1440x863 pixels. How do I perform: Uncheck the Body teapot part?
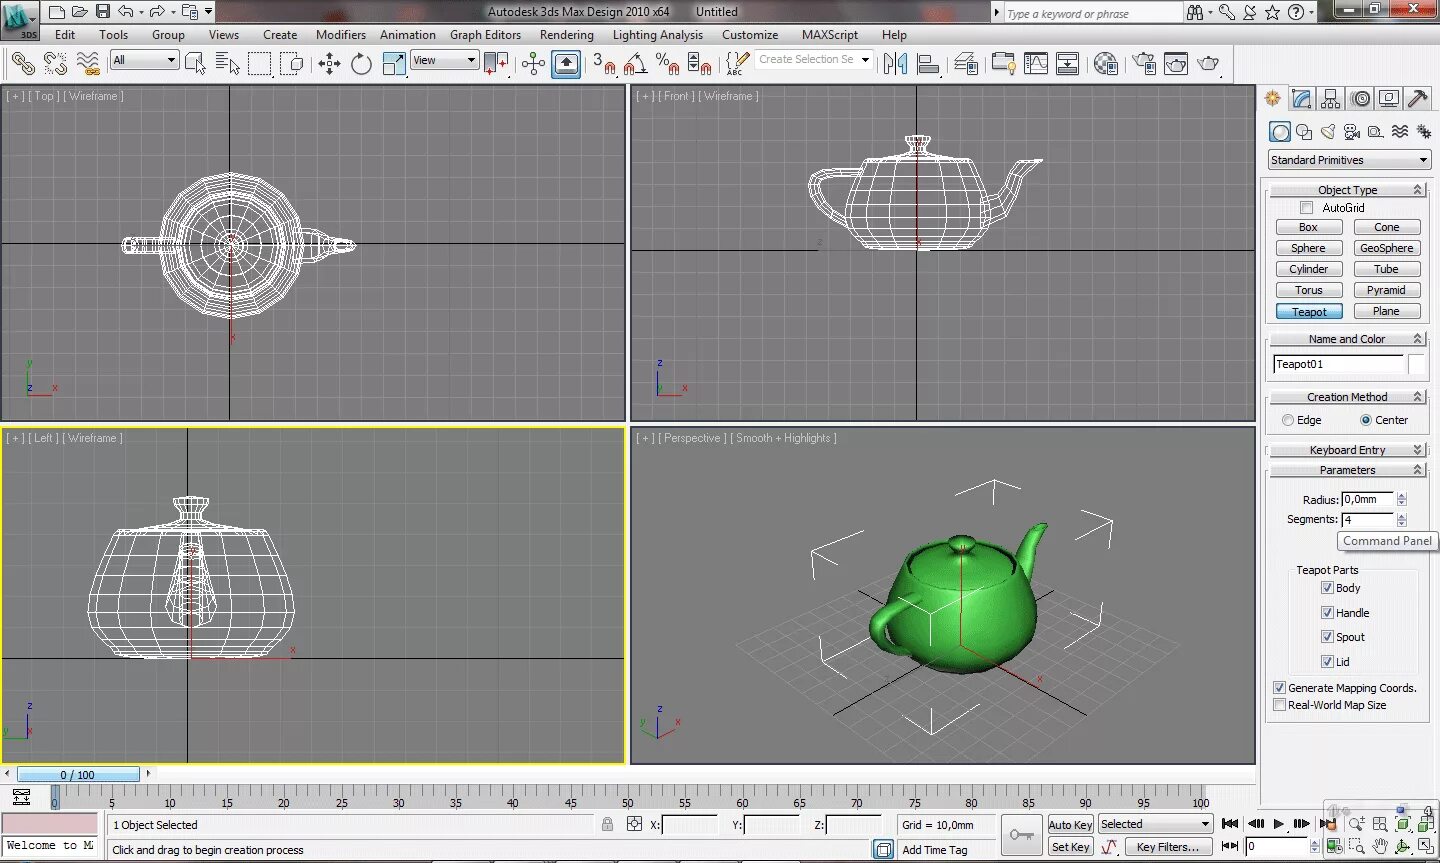coord(1327,588)
